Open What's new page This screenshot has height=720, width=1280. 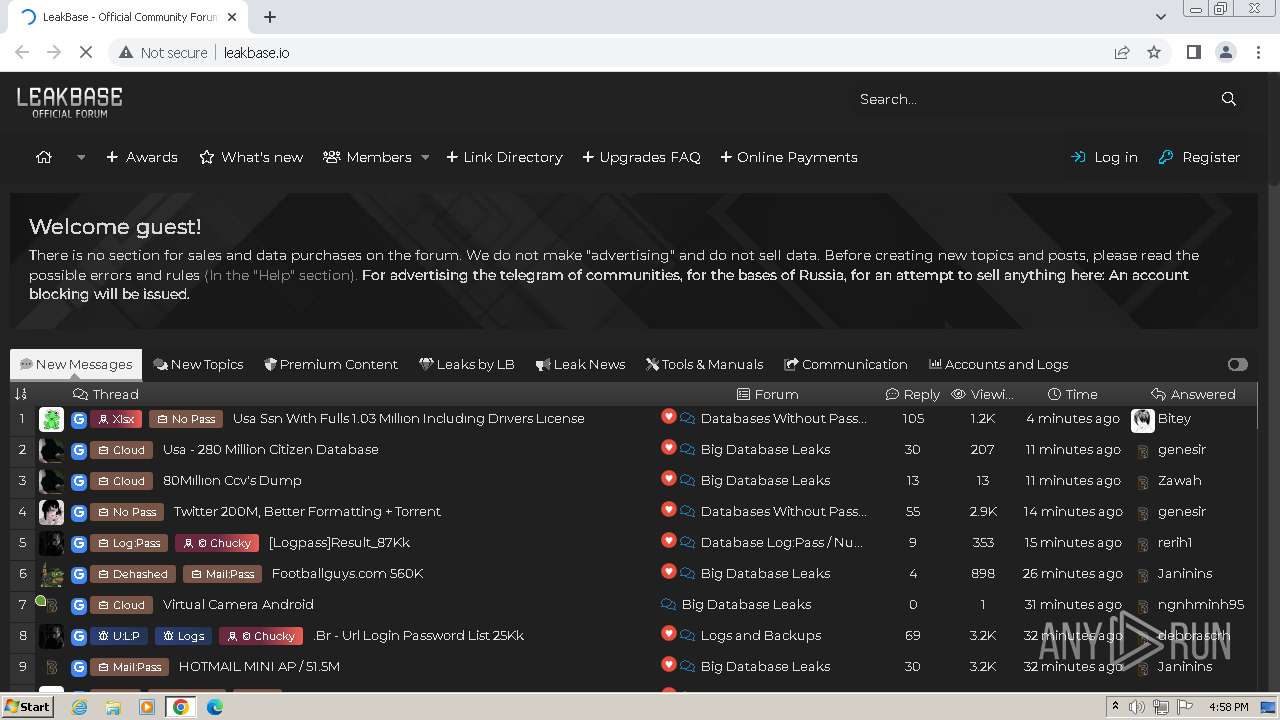251,157
